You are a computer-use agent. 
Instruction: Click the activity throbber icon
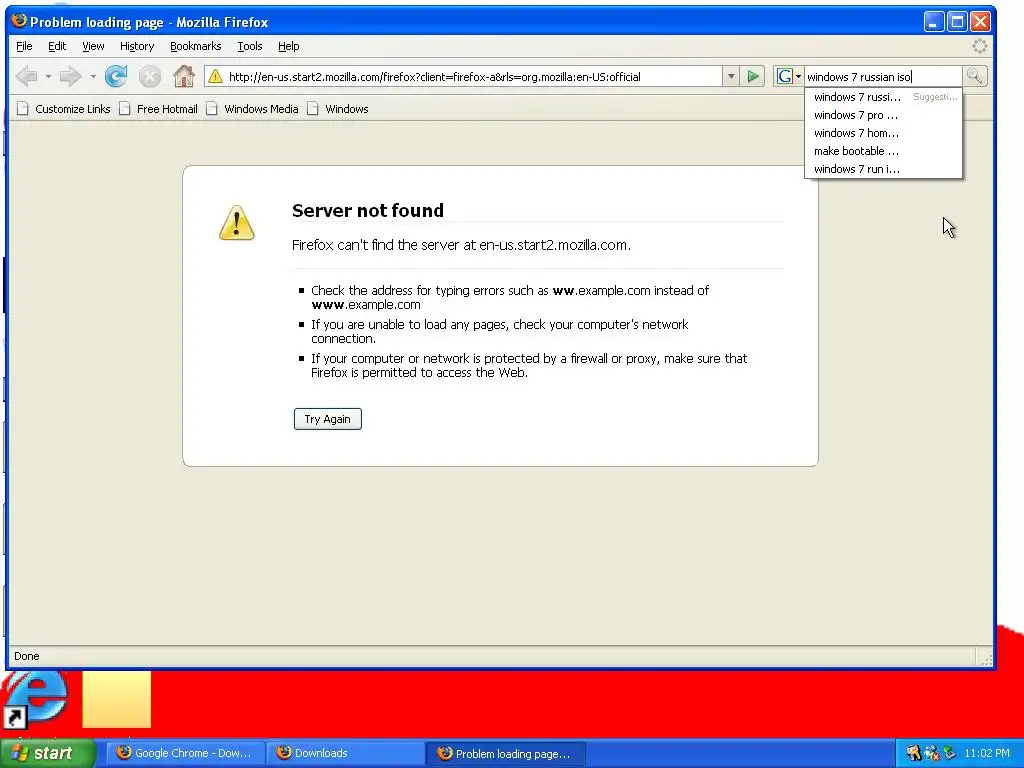pos(980,46)
